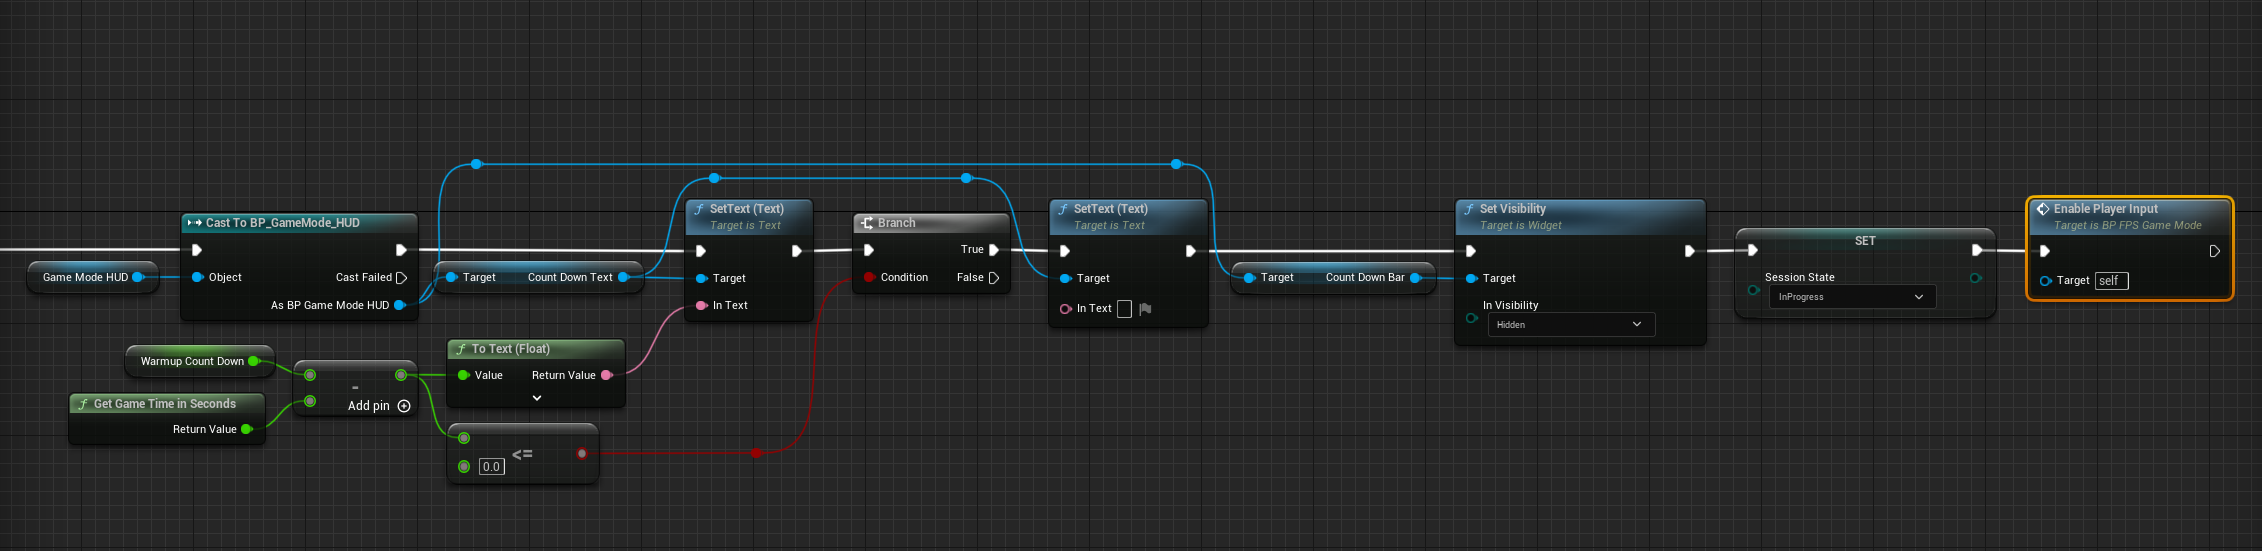This screenshot has width=2262, height=551.
Task: Click the Cast Failed execution pin
Action: (x=402, y=278)
